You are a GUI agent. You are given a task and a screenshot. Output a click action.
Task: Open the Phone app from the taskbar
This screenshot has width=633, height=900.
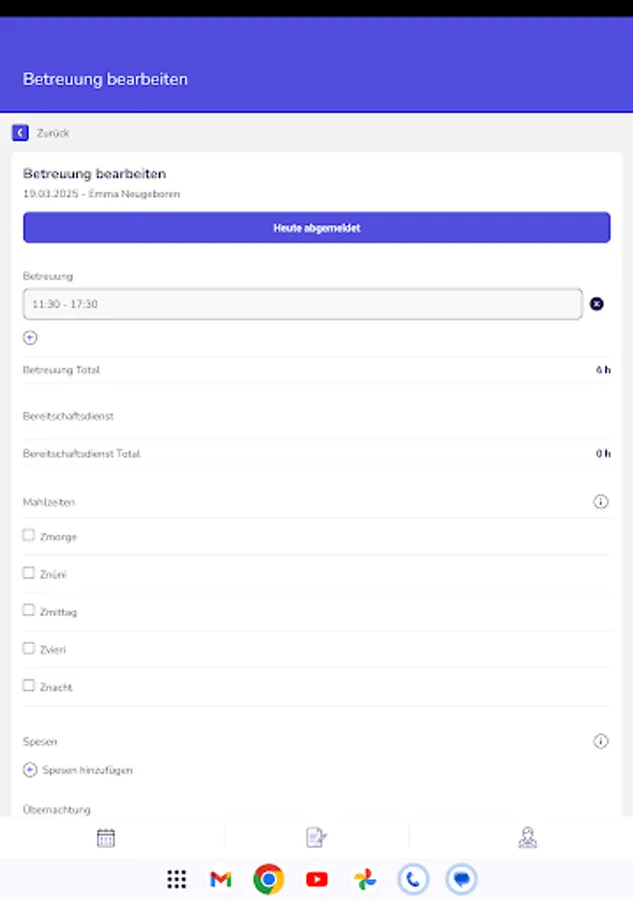click(x=412, y=879)
